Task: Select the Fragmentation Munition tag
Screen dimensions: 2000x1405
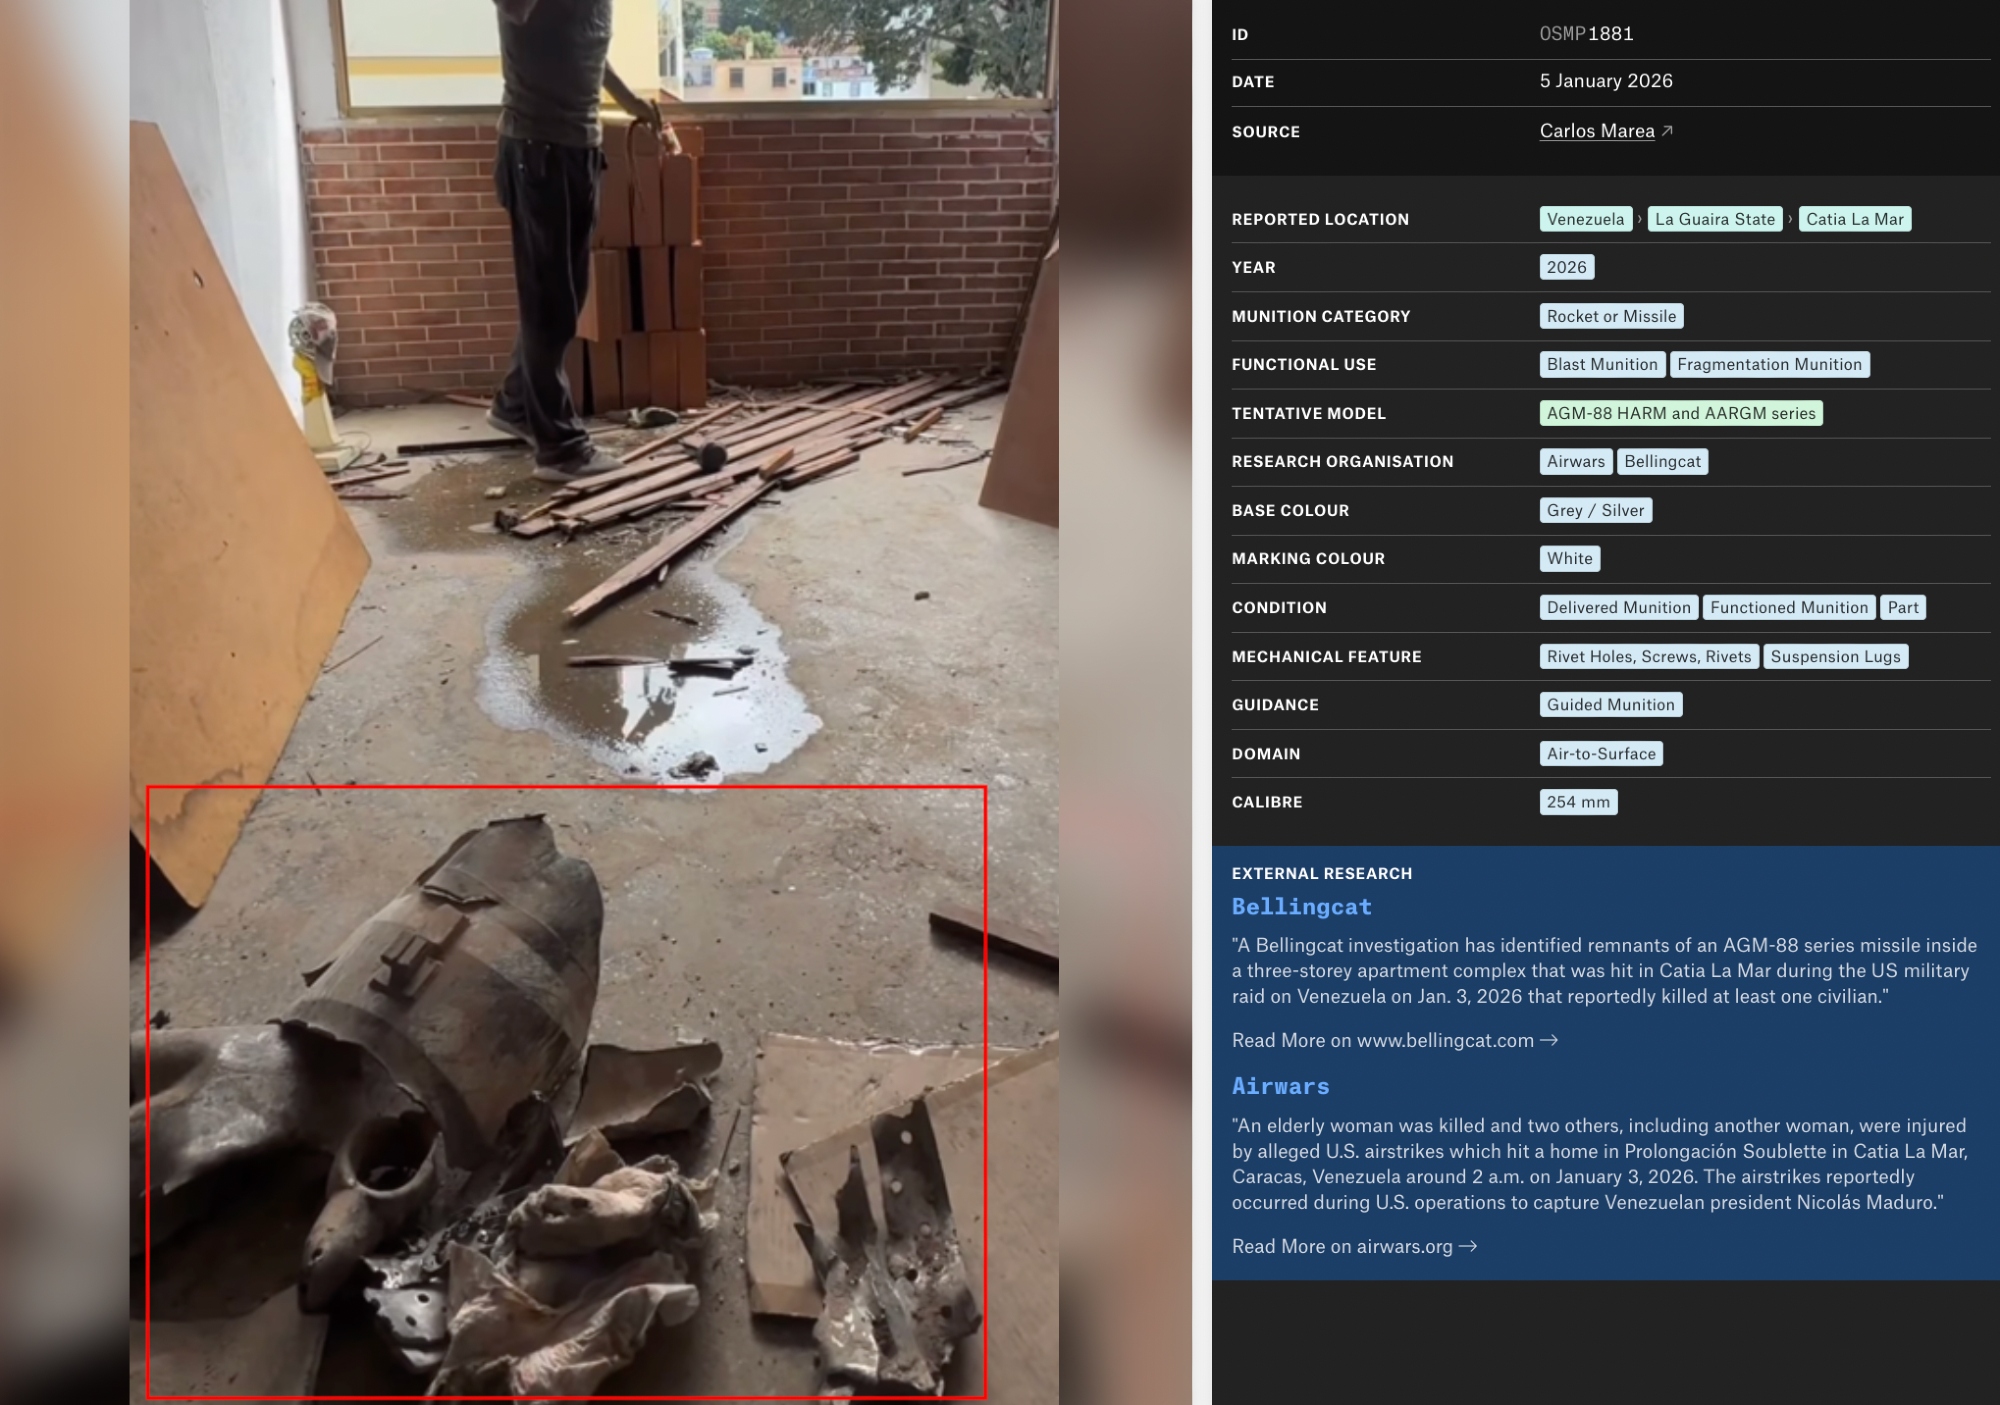Action: tap(1768, 364)
